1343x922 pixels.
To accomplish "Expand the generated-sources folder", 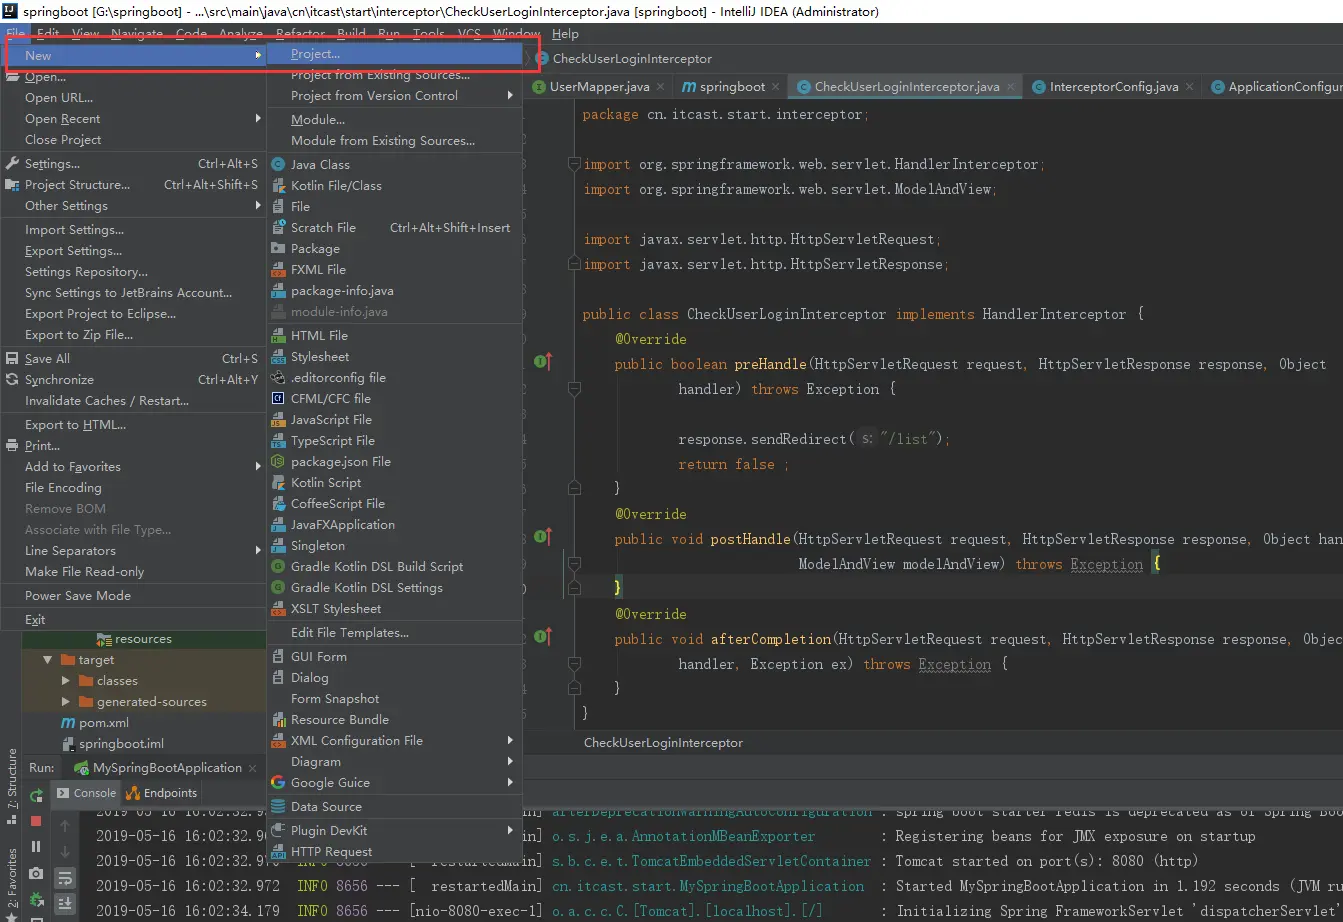I will tap(66, 702).
